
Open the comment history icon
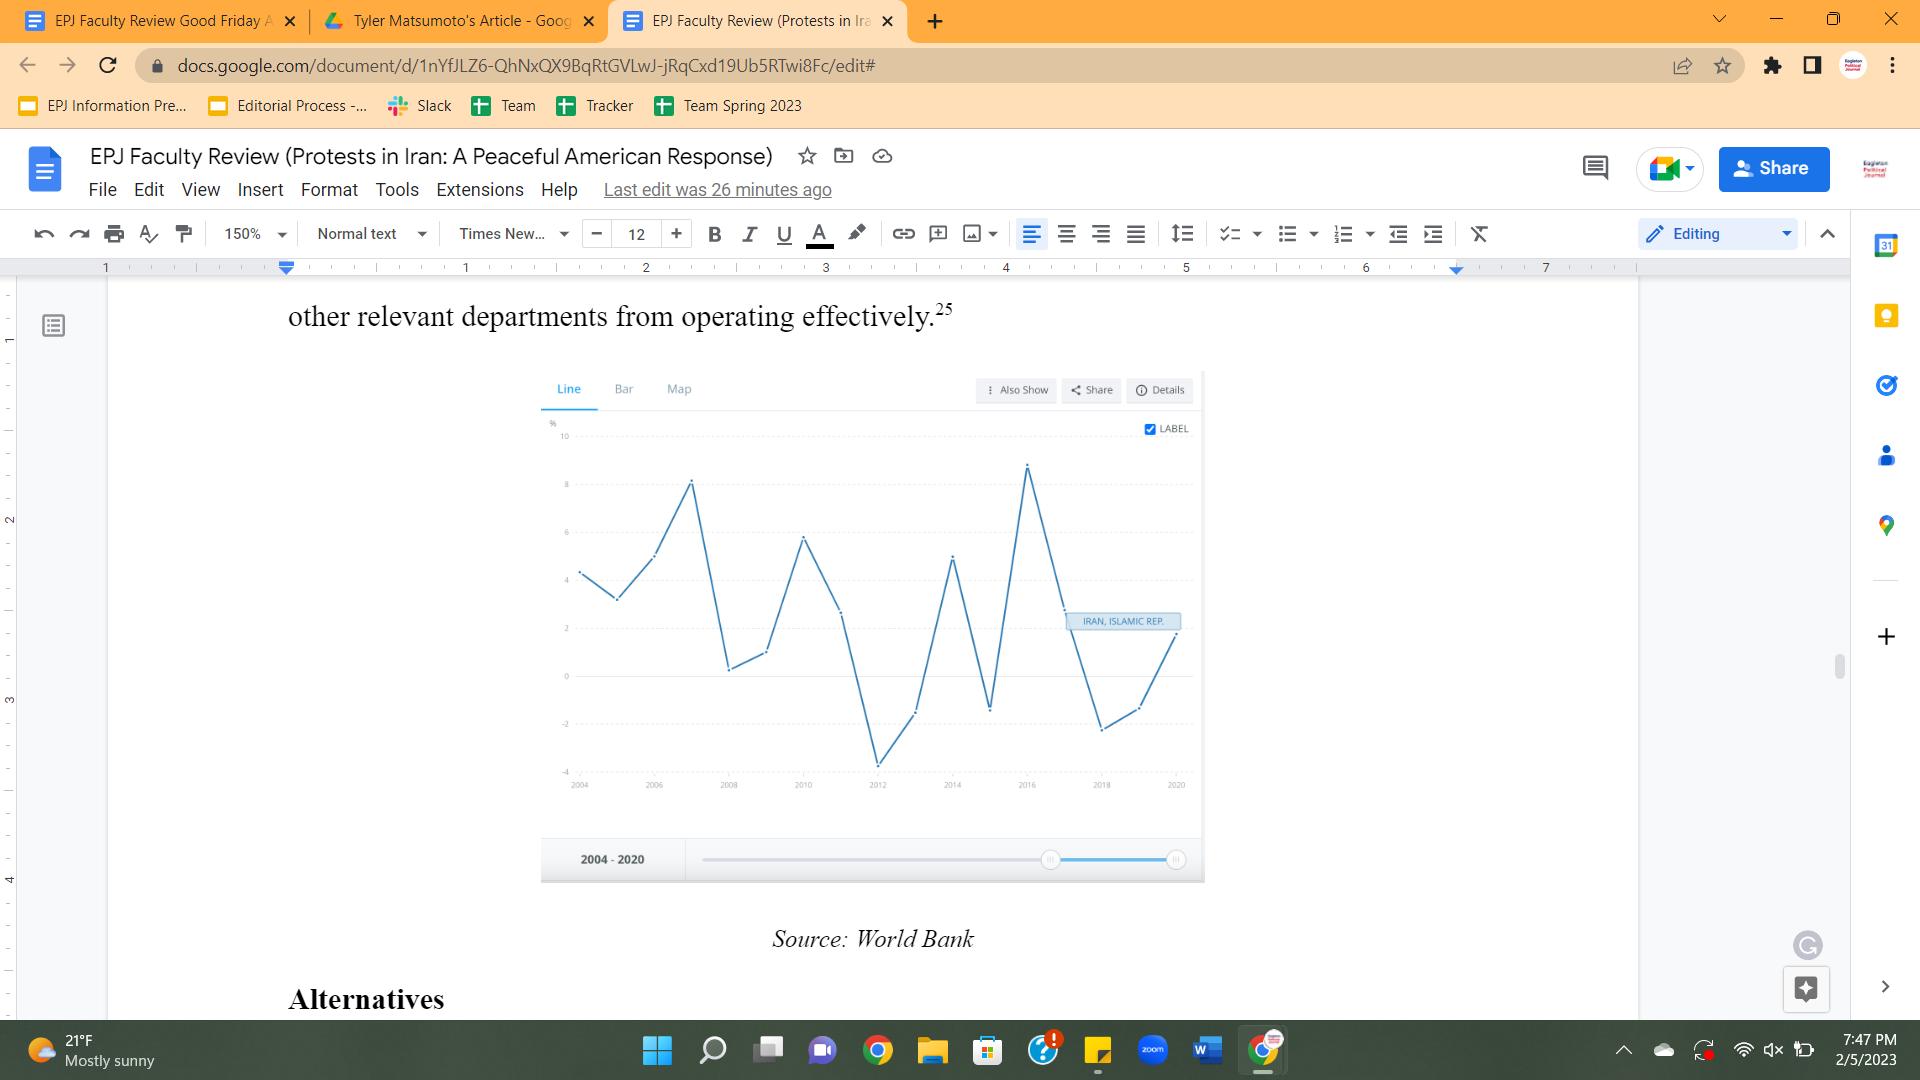[x=1595, y=168]
